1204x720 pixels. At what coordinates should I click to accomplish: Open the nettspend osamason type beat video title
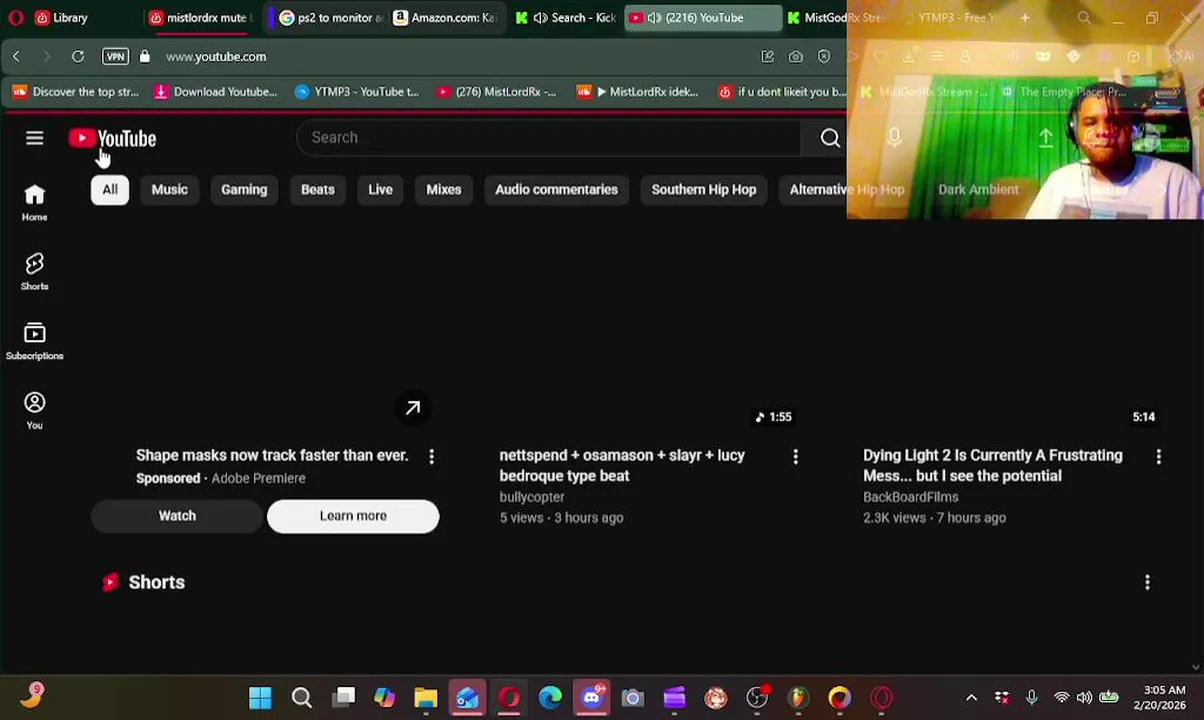(622, 466)
